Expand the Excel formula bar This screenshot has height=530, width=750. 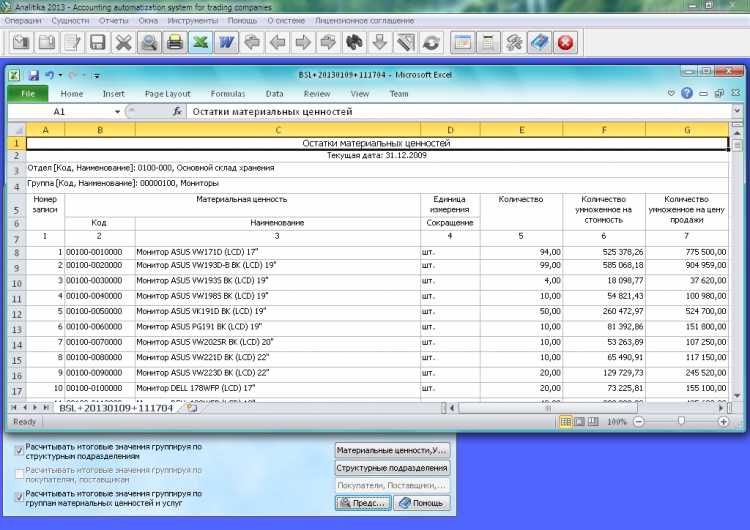pyautogui.click(x=736, y=112)
